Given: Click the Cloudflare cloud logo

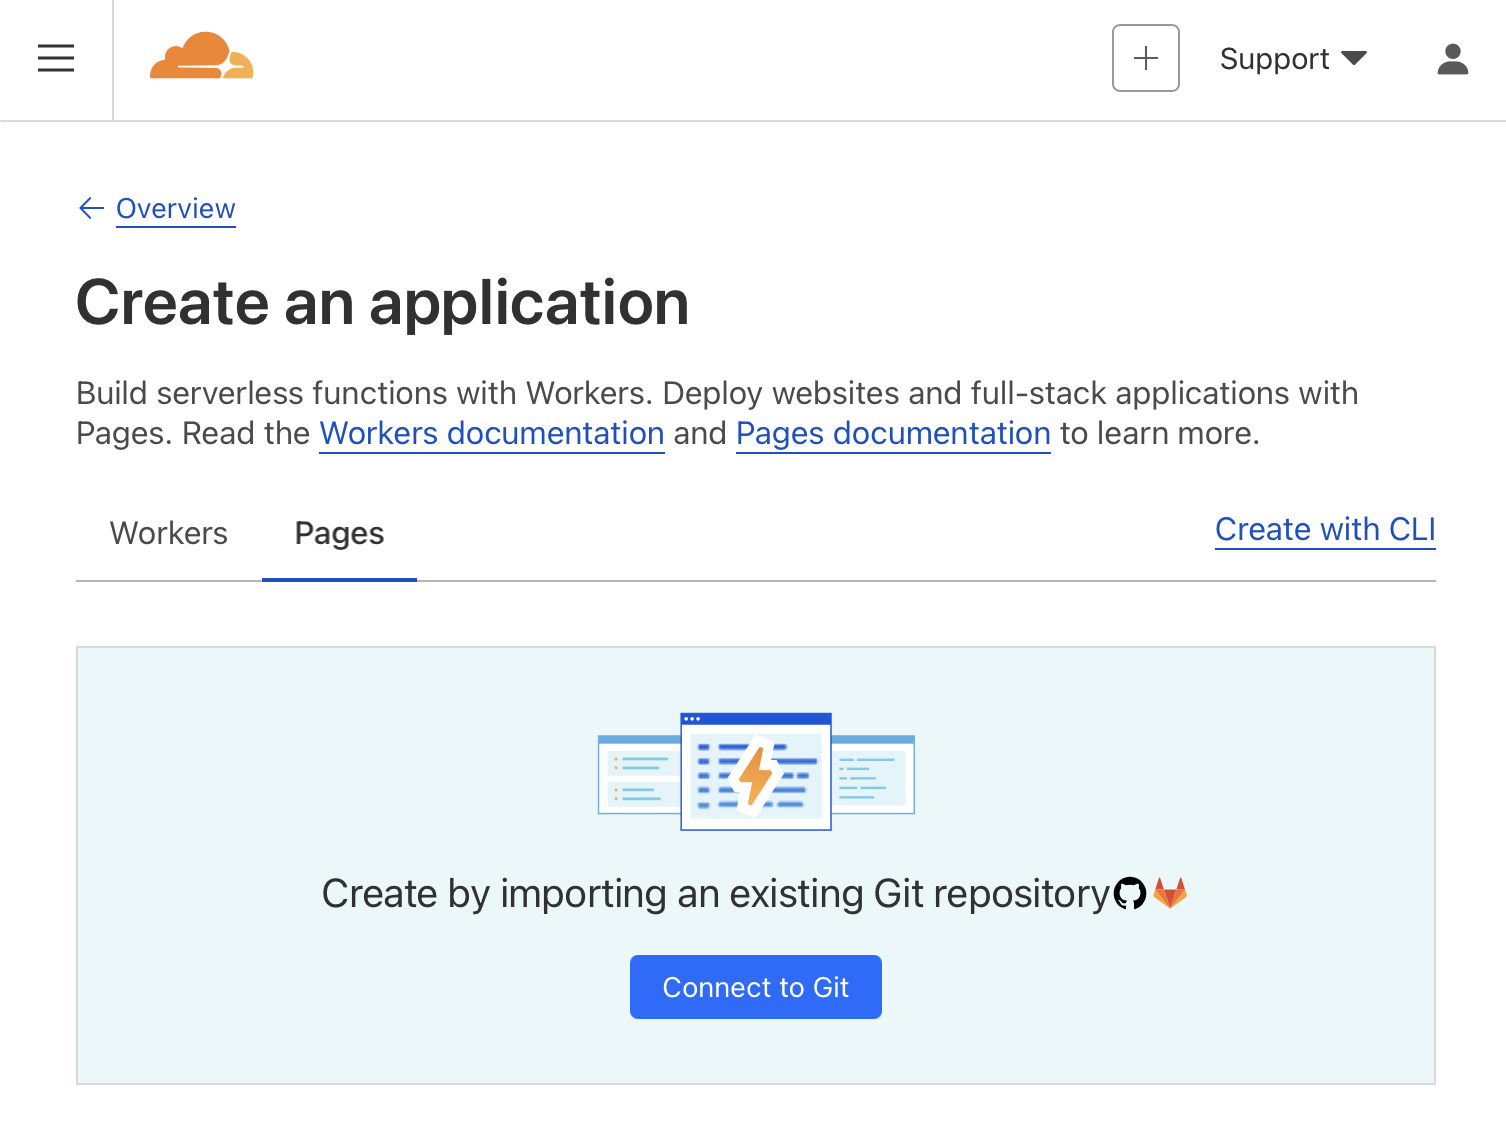Looking at the screenshot, I should point(201,57).
